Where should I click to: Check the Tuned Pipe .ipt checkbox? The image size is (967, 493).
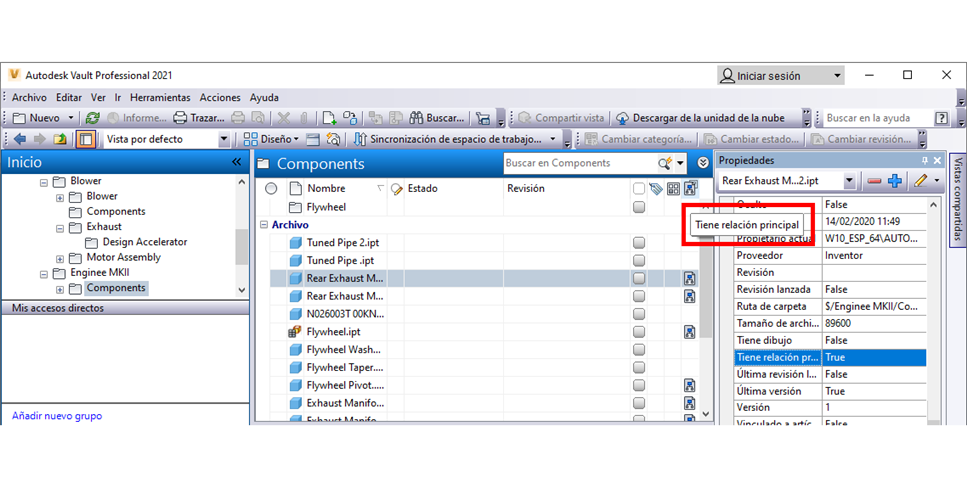[639, 260]
